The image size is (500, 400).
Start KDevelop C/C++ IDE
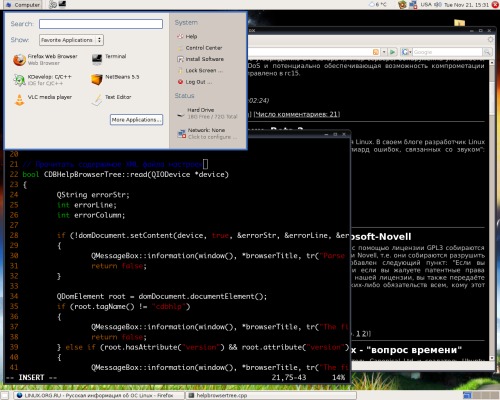pos(42,80)
